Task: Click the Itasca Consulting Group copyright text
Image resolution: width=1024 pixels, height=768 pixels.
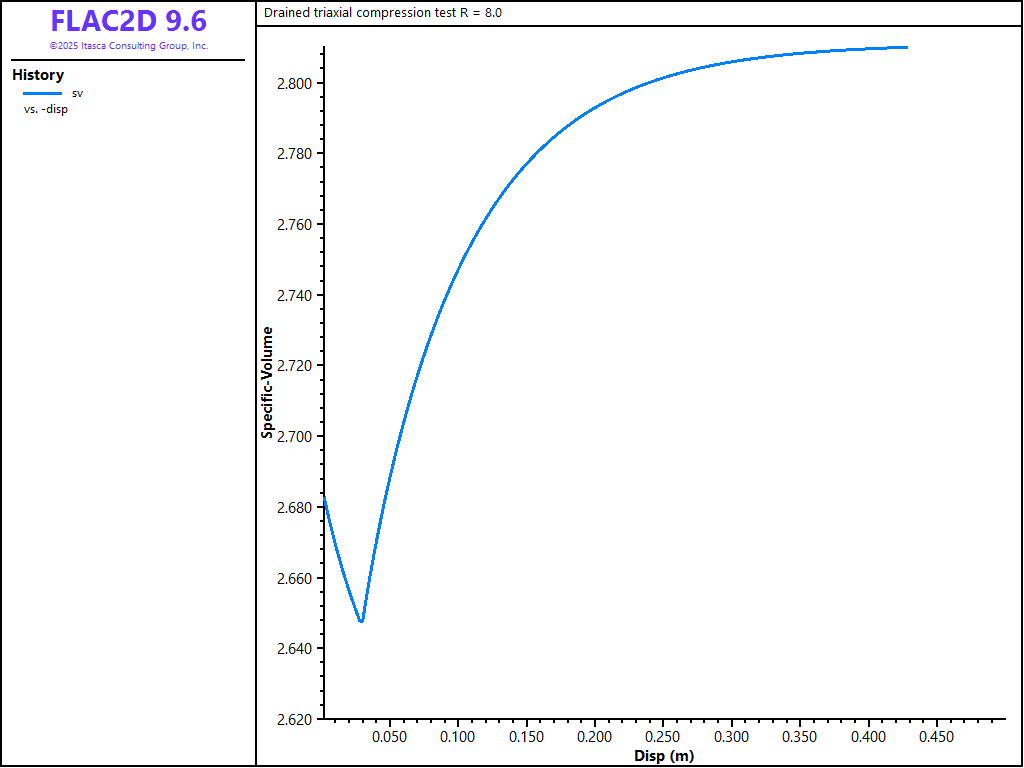Action: point(128,46)
